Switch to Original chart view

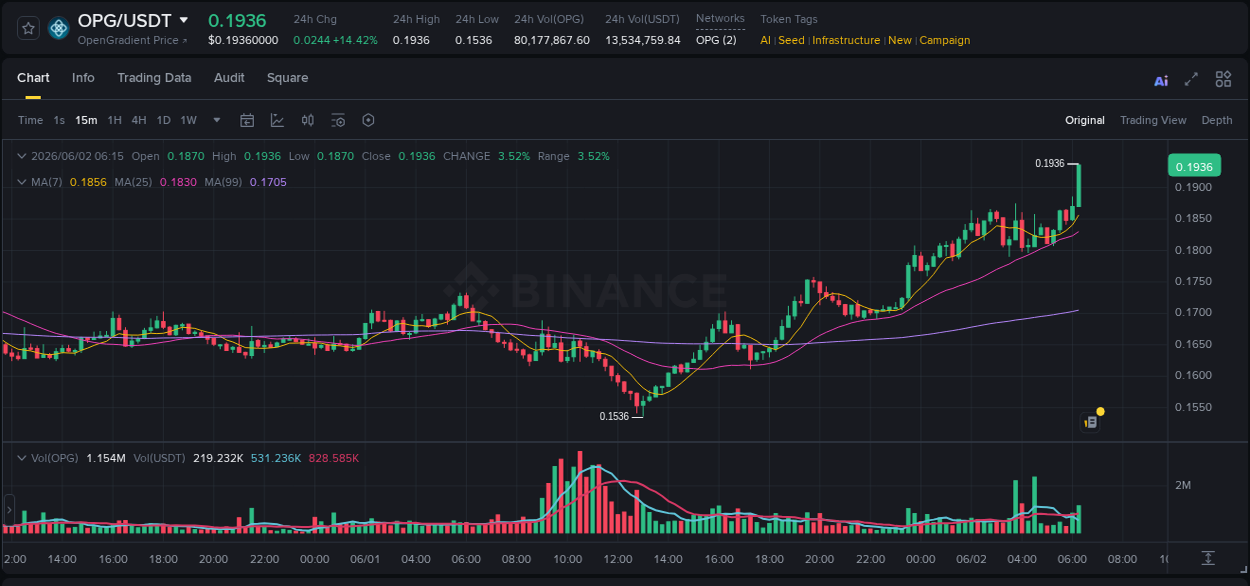1085,120
